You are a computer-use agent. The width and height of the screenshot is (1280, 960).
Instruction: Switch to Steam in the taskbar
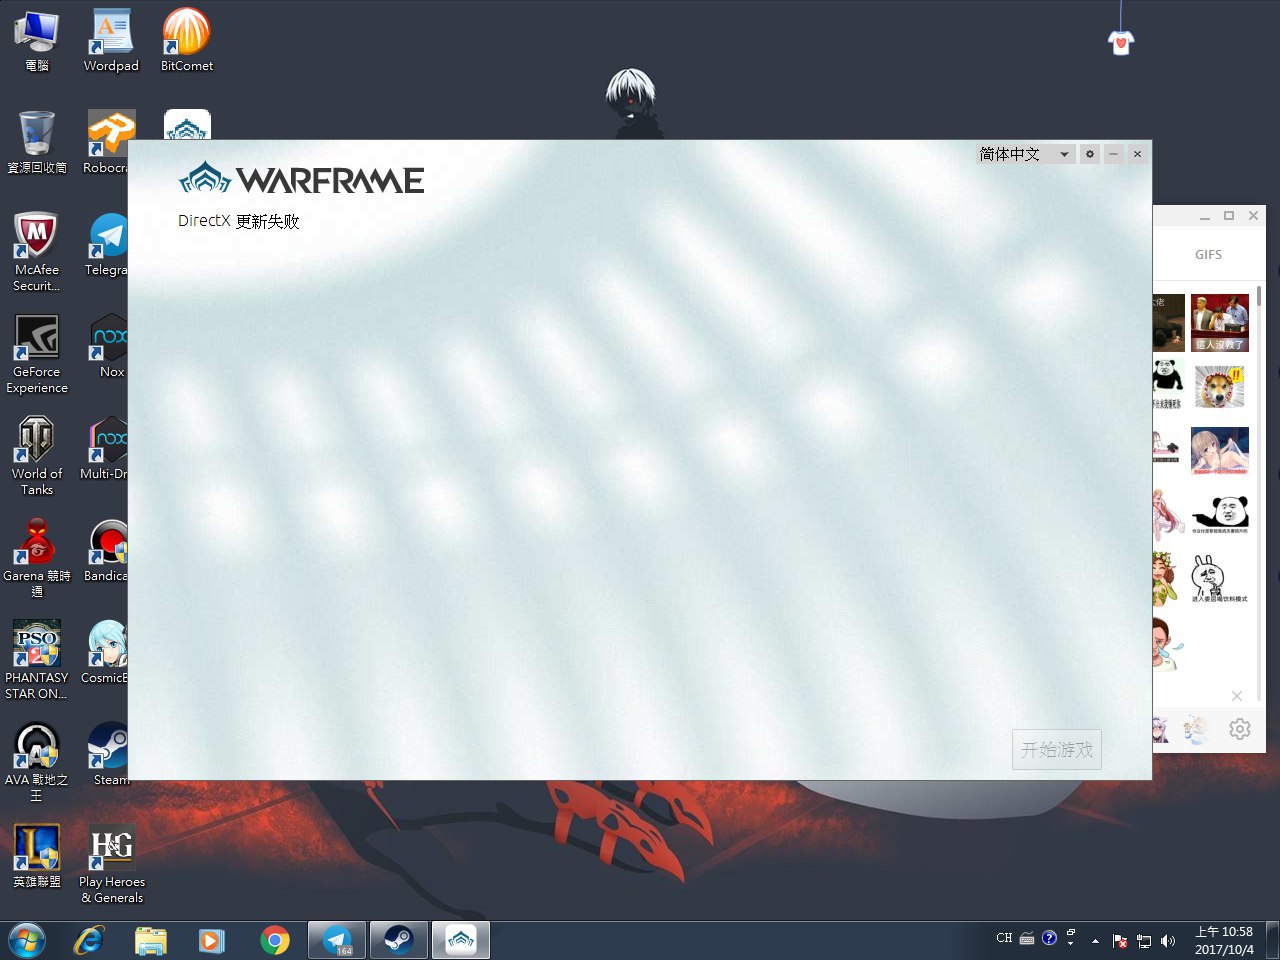pos(399,940)
